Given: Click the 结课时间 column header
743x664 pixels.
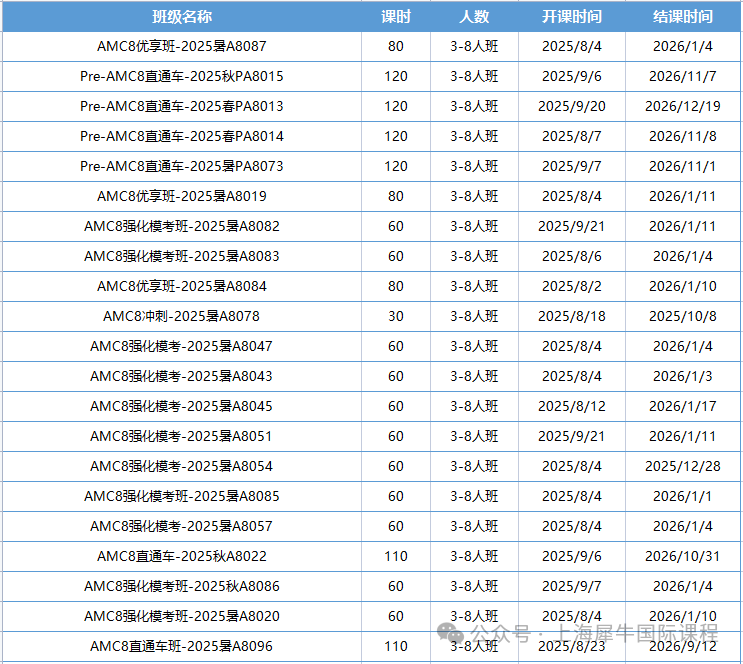Looking at the screenshot, I should [x=682, y=17].
